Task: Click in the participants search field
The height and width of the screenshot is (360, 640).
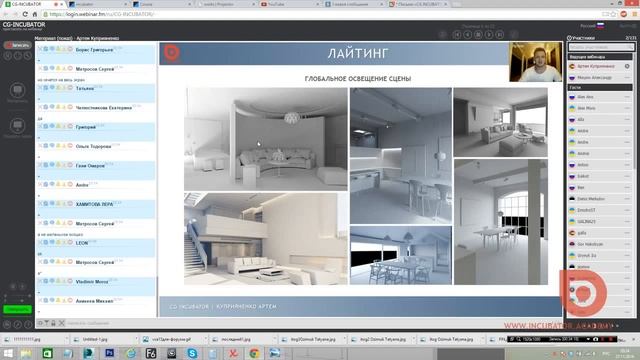Action: 600,47
